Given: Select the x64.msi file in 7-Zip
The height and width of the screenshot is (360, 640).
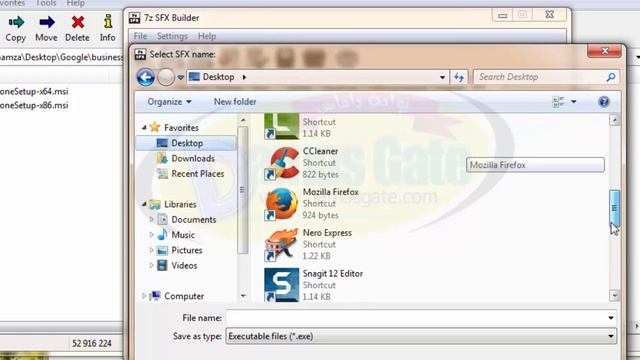Looking at the screenshot, I should click(34, 91).
